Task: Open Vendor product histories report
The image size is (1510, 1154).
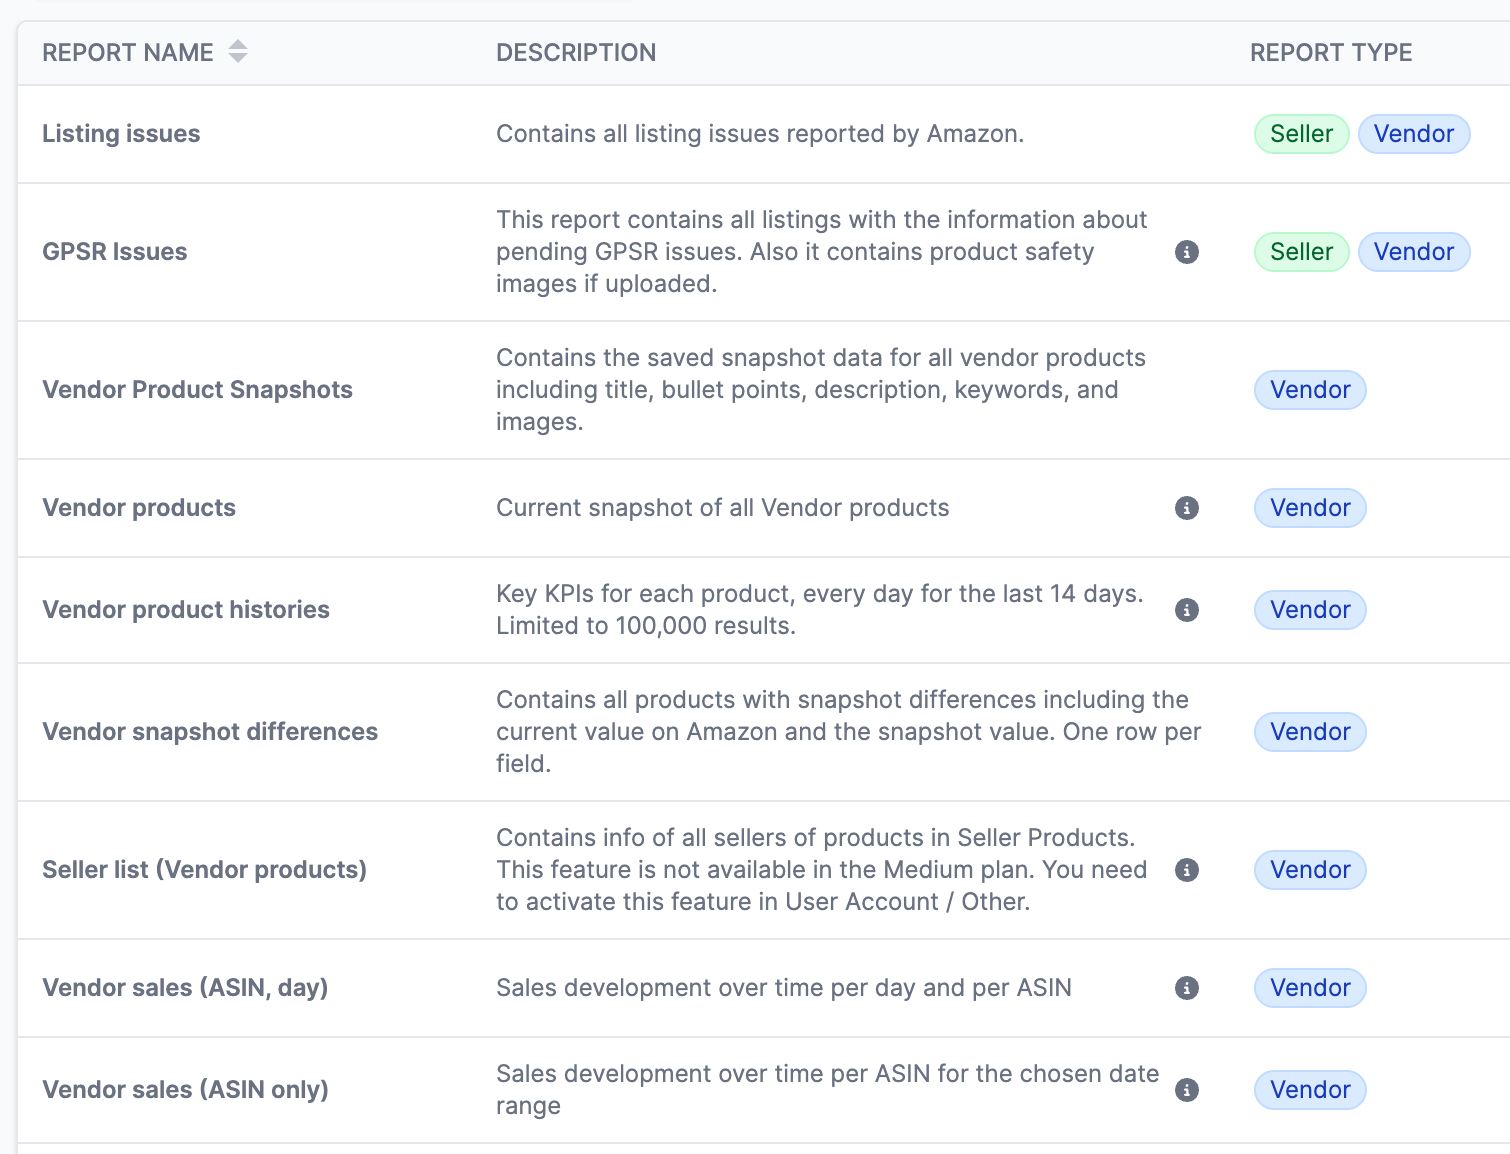Action: [186, 610]
